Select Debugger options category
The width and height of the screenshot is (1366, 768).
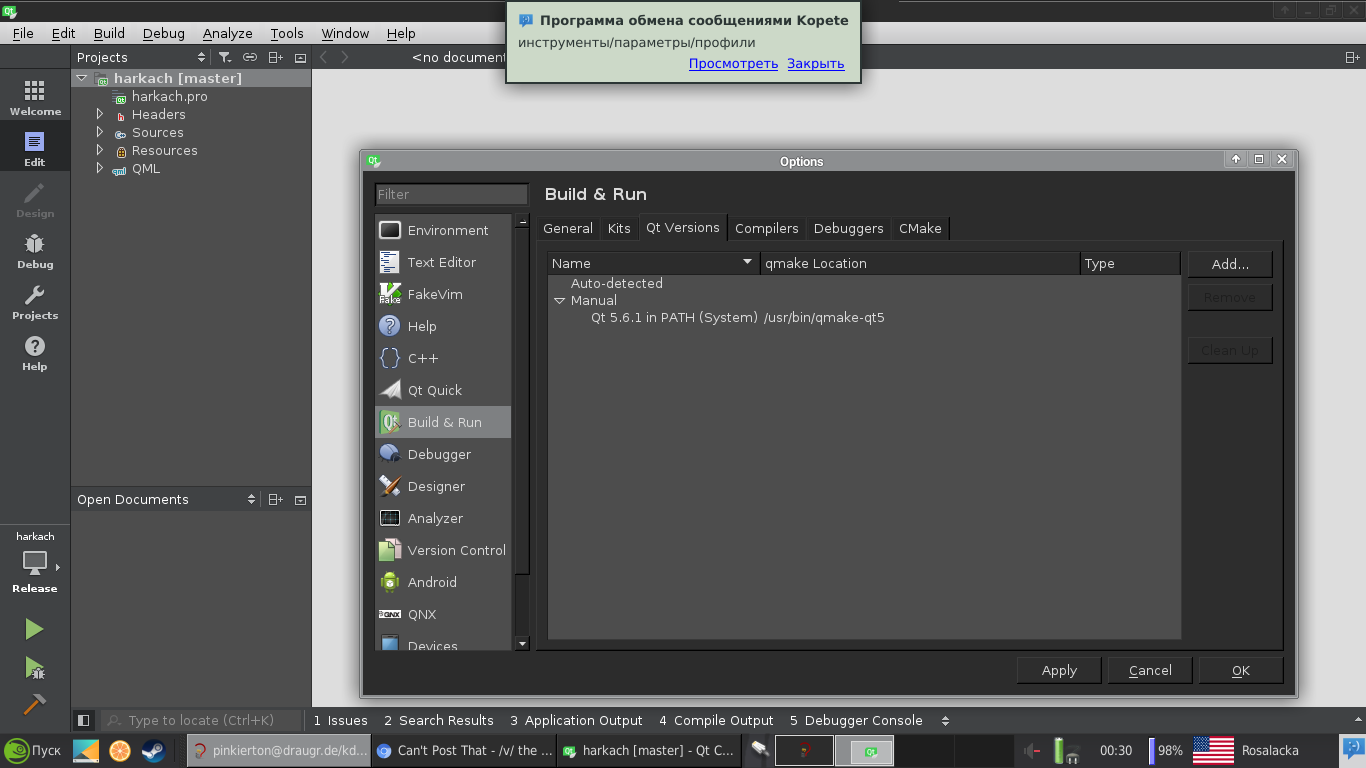click(443, 454)
